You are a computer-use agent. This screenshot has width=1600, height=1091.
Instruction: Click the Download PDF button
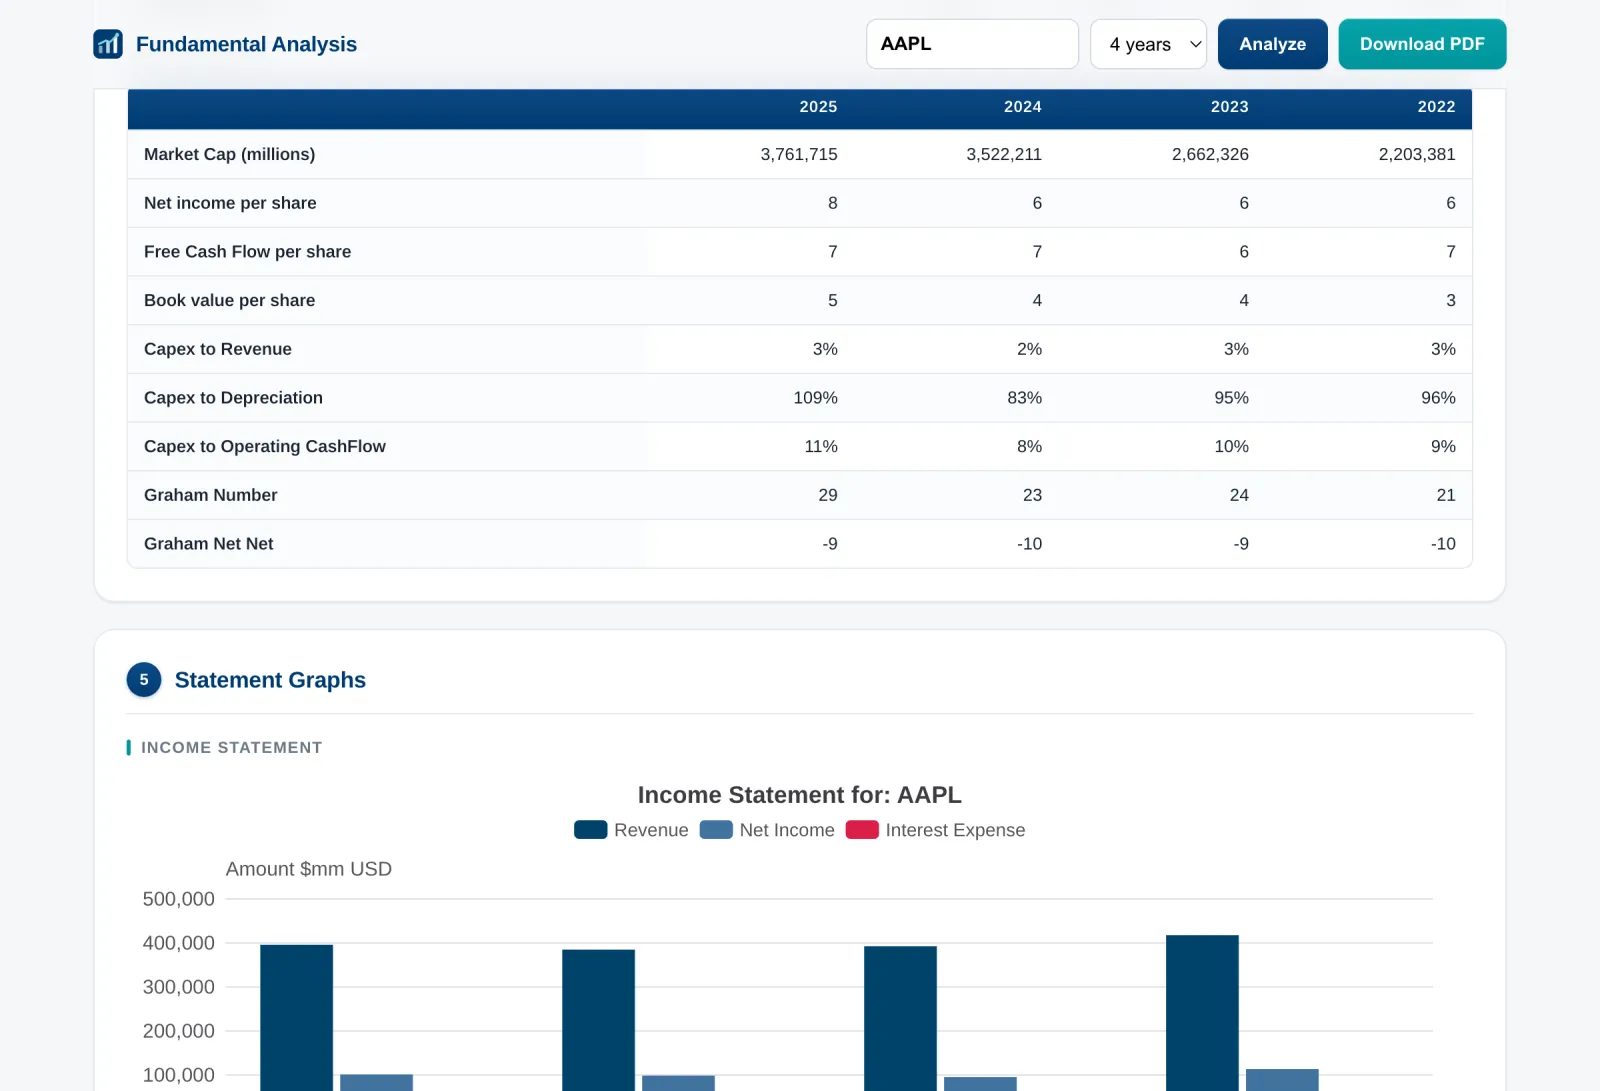1422,44
